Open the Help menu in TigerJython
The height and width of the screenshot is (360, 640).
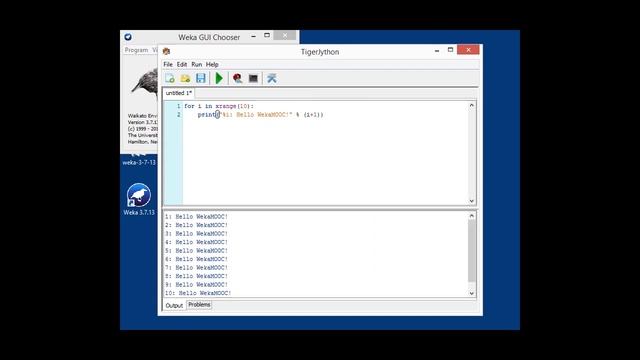(212, 64)
